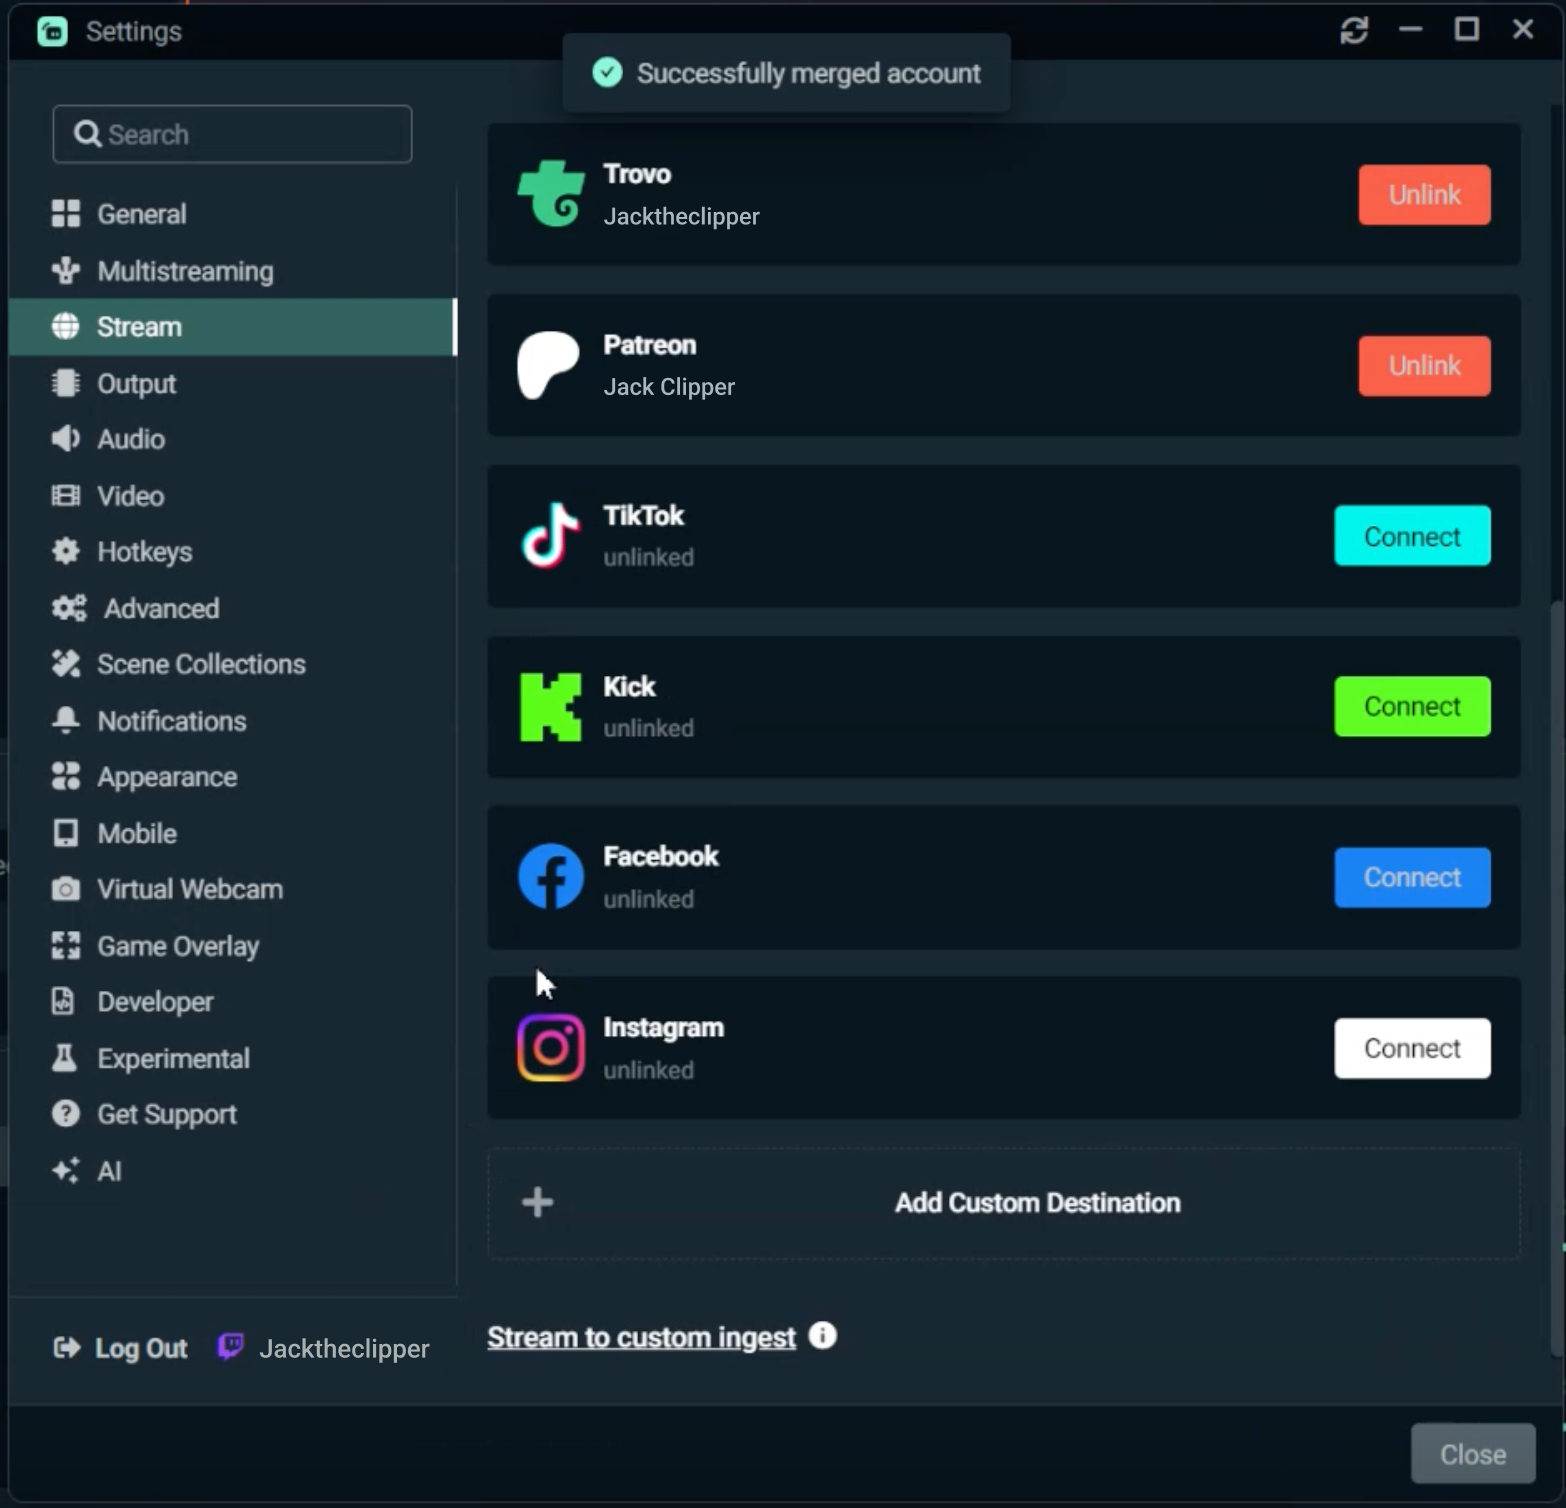The height and width of the screenshot is (1508, 1566).
Task: Click the General grid icon
Action: pyautogui.click(x=66, y=213)
